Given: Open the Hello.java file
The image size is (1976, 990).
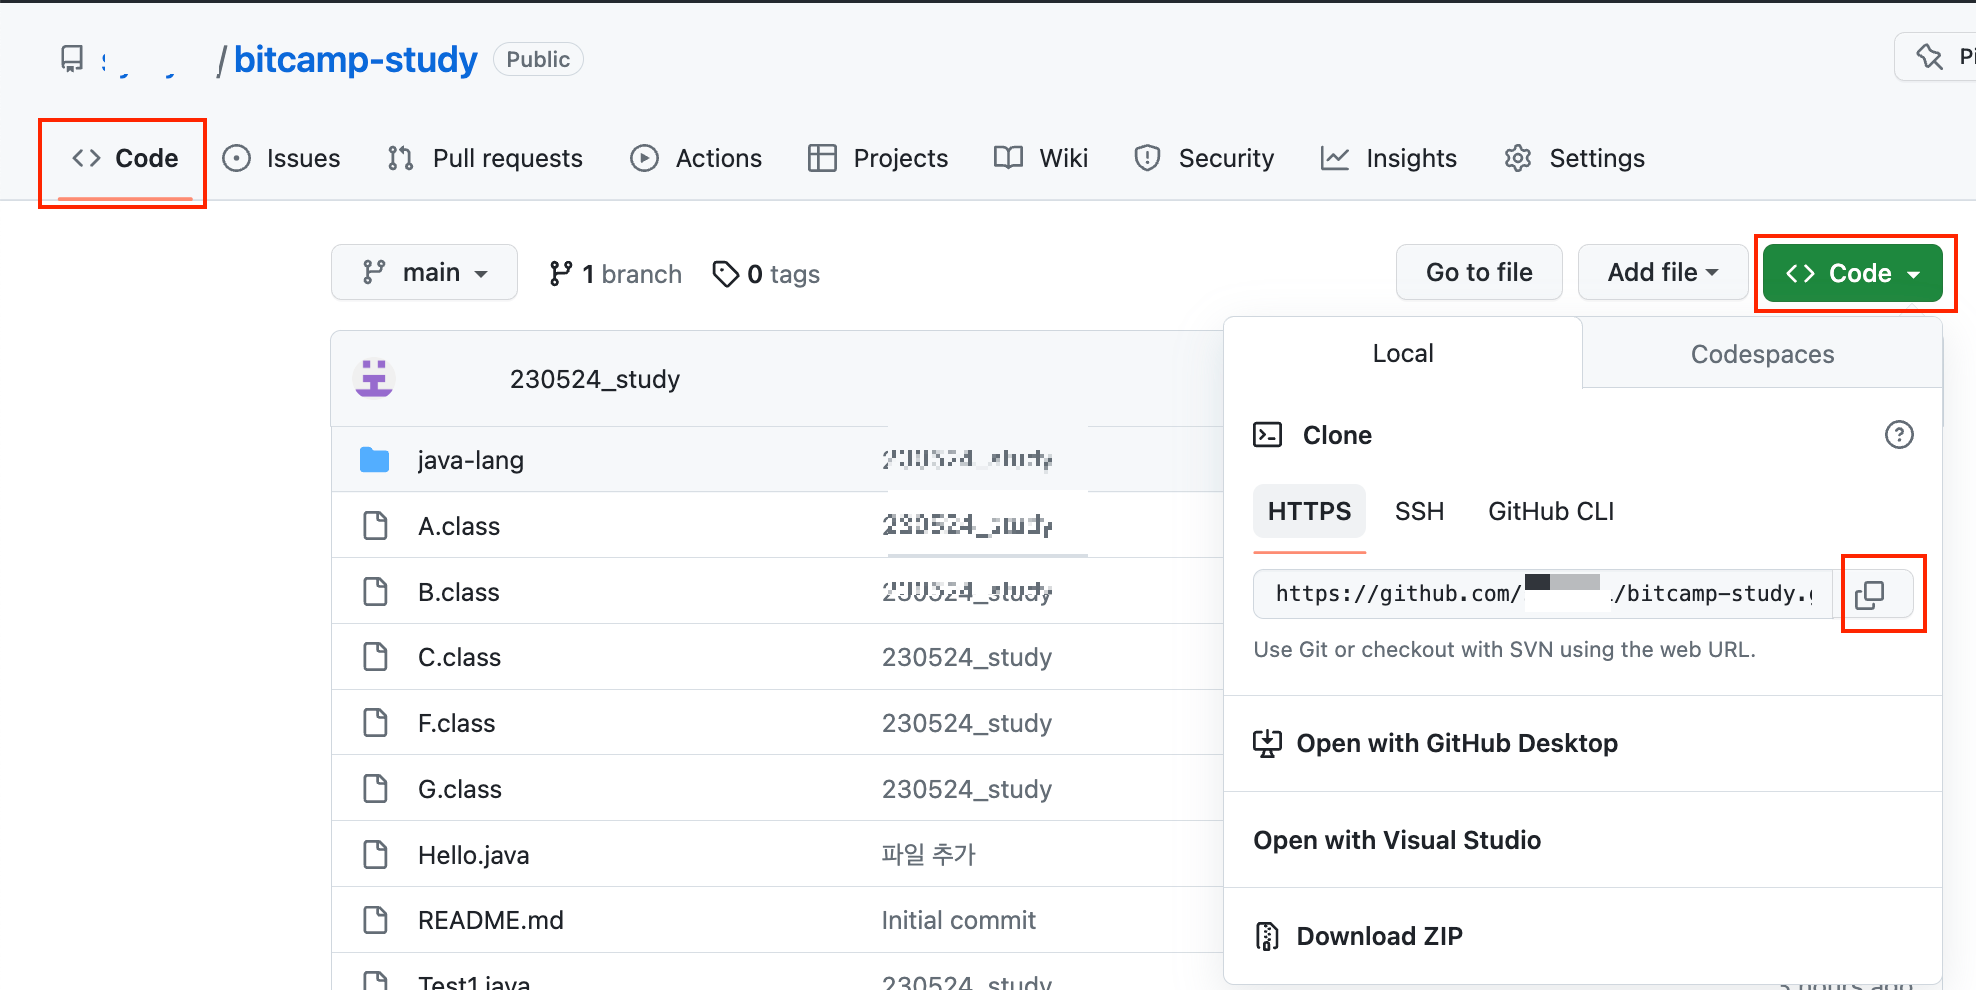Looking at the screenshot, I should (473, 855).
